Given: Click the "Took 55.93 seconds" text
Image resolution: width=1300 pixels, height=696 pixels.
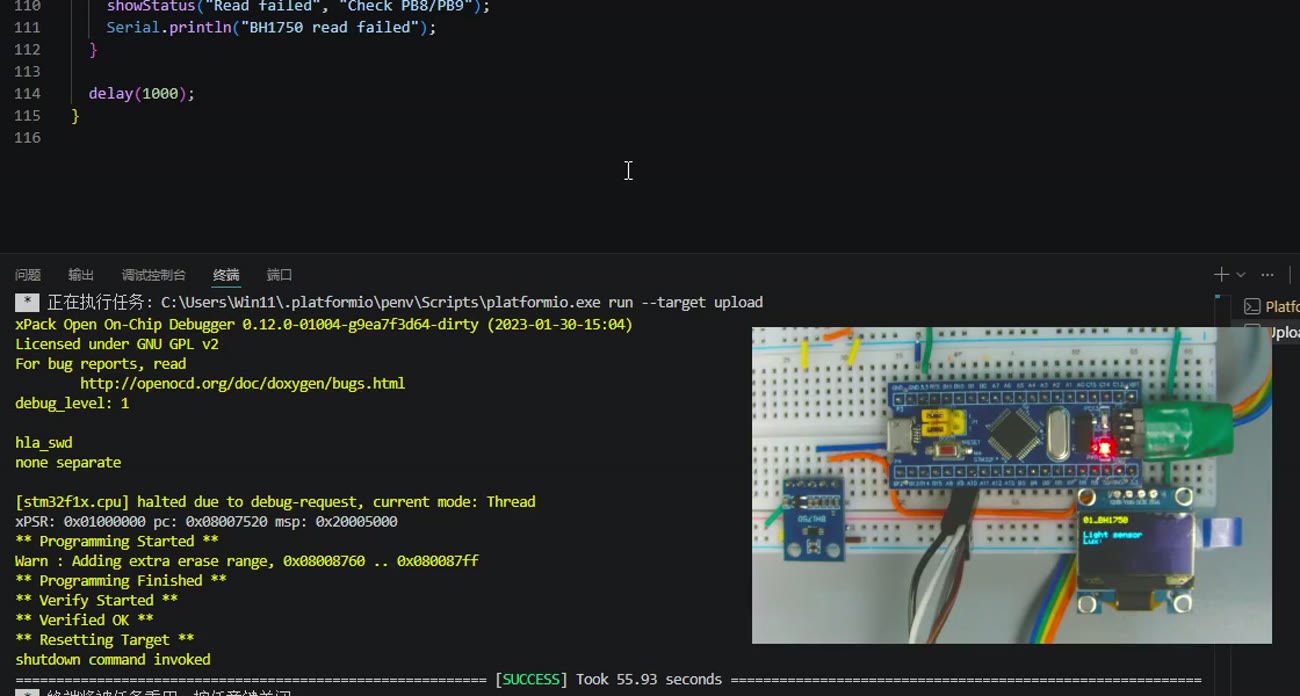Looking at the screenshot, I should pyautogui.click(x=649, y=679).
